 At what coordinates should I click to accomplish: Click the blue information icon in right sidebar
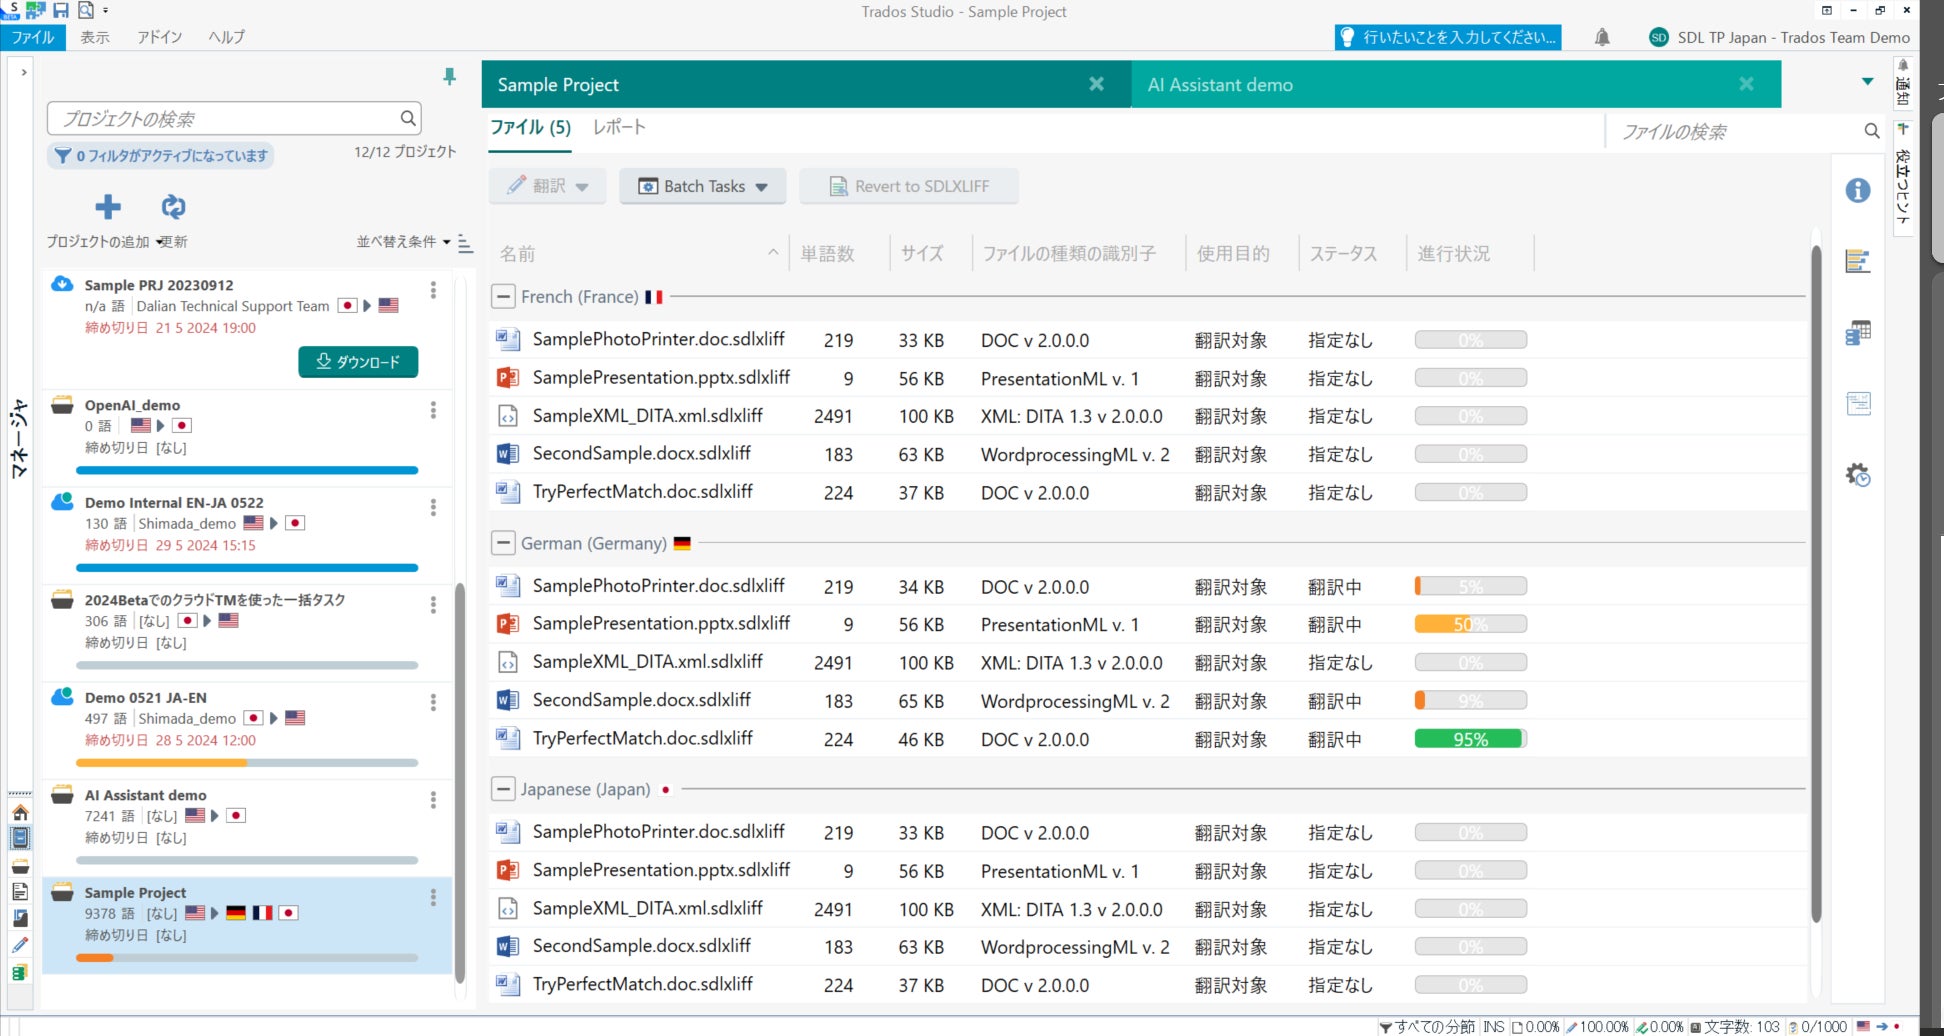(x=1857, y=190)
